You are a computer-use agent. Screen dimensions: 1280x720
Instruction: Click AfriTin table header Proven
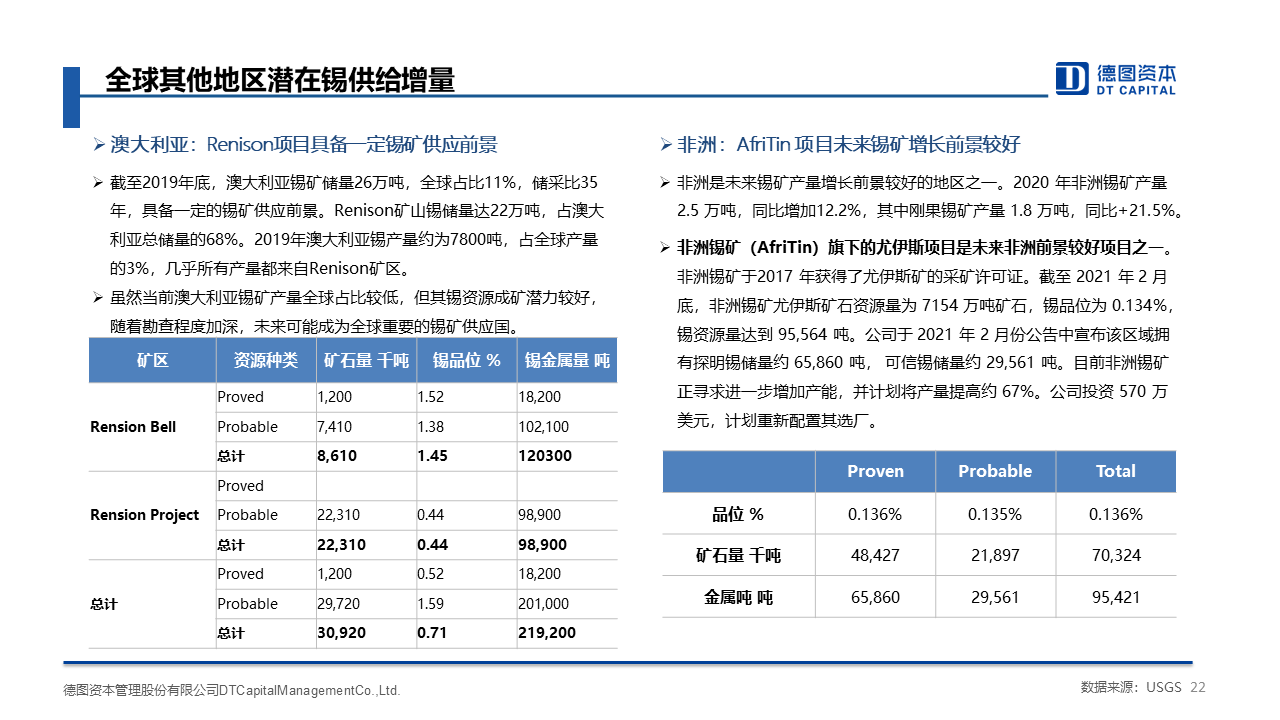[875, 471]
